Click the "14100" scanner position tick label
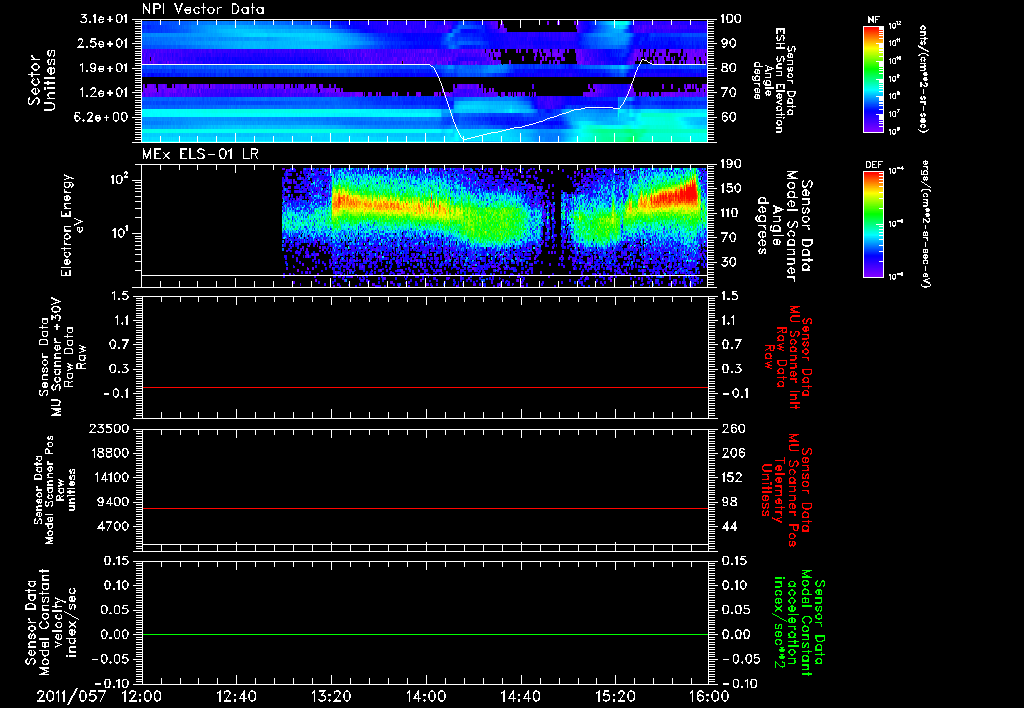The height and width of the screenshot is (708, 1024). 110,477
